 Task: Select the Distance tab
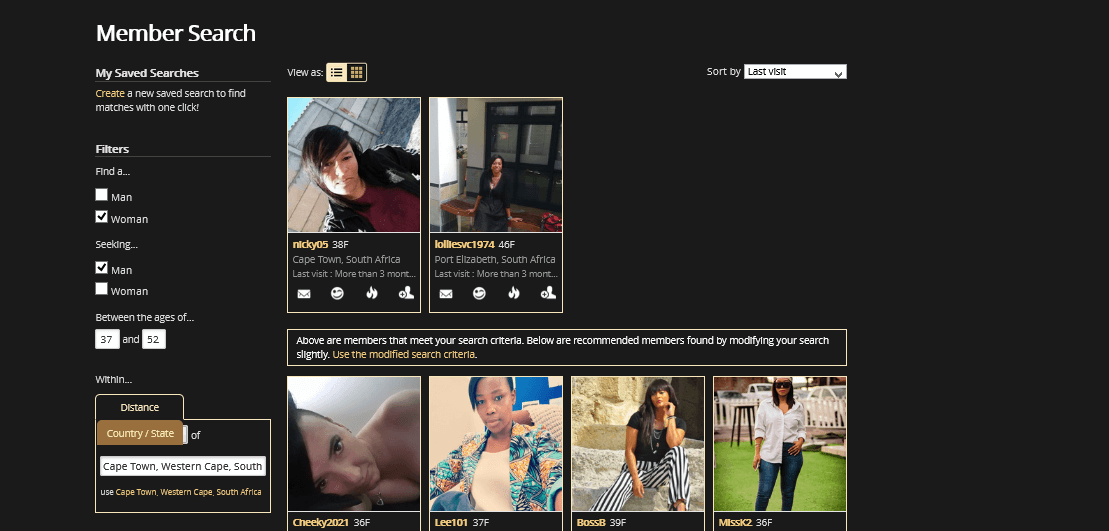139,407
